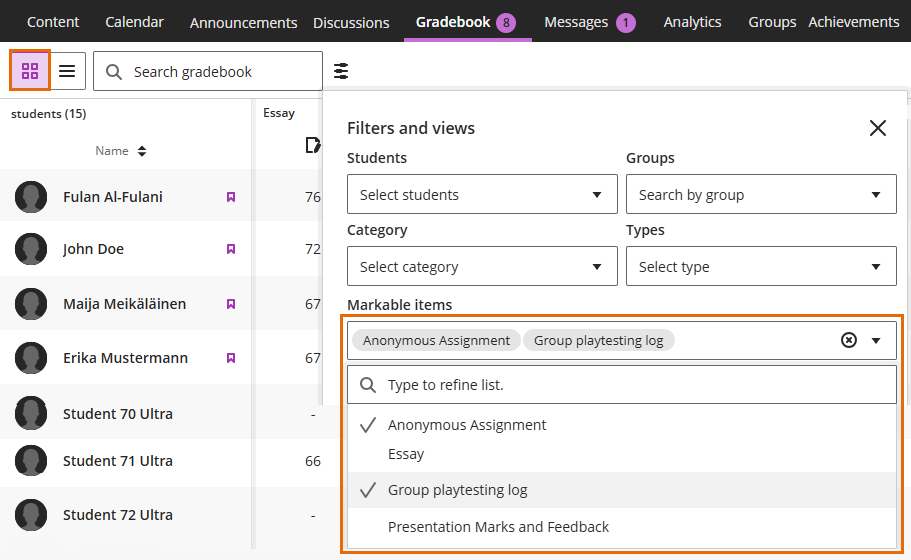
Task: Click flag icon beside Fulan Al-Fulani
Action: click(231, 197)
